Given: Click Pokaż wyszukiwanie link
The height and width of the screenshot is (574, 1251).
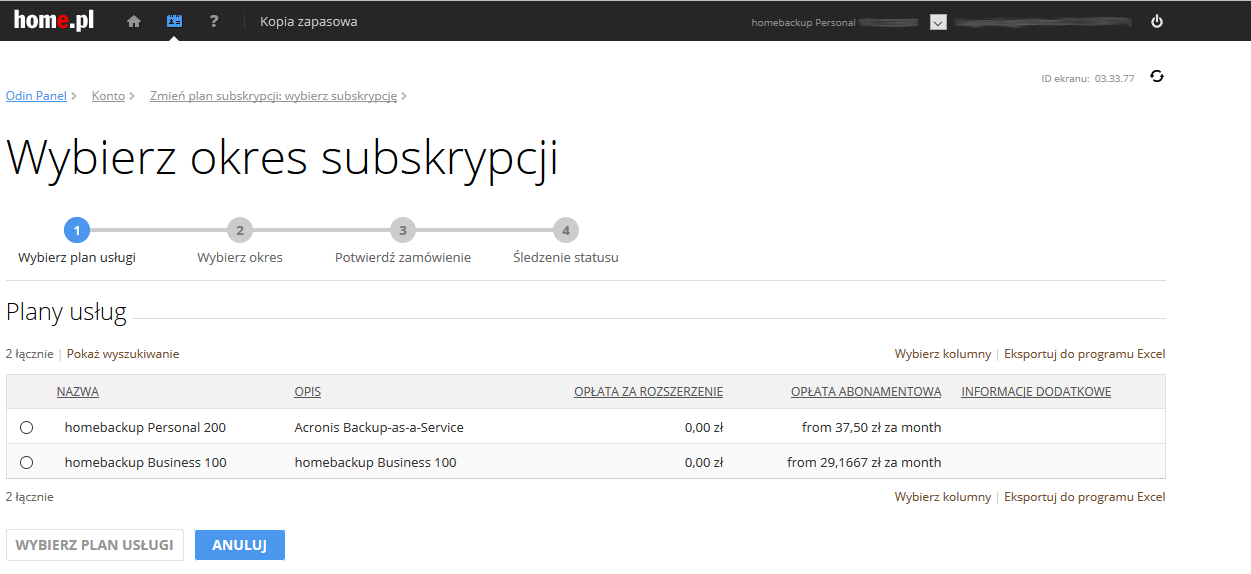Looking at the screenshot, I should pyautogui.click(x=123, y=354).
